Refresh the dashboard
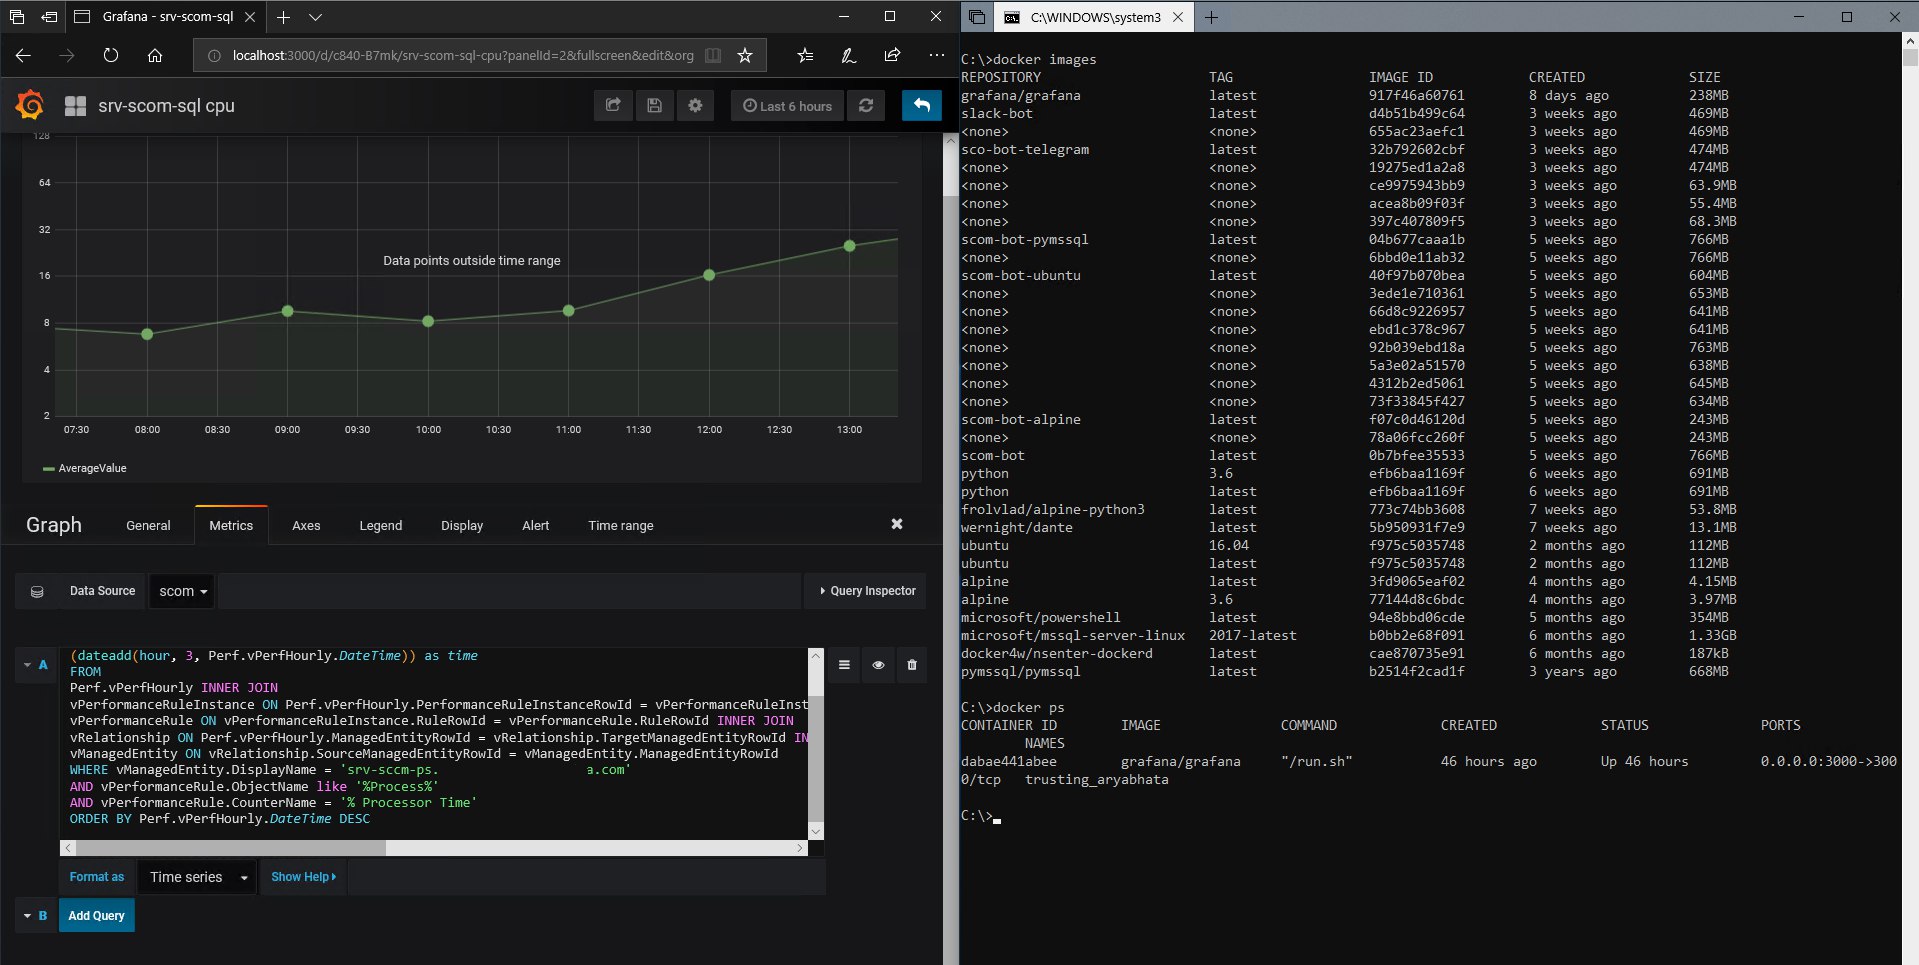Screen dimensions: 1919x965 (866, 105)
